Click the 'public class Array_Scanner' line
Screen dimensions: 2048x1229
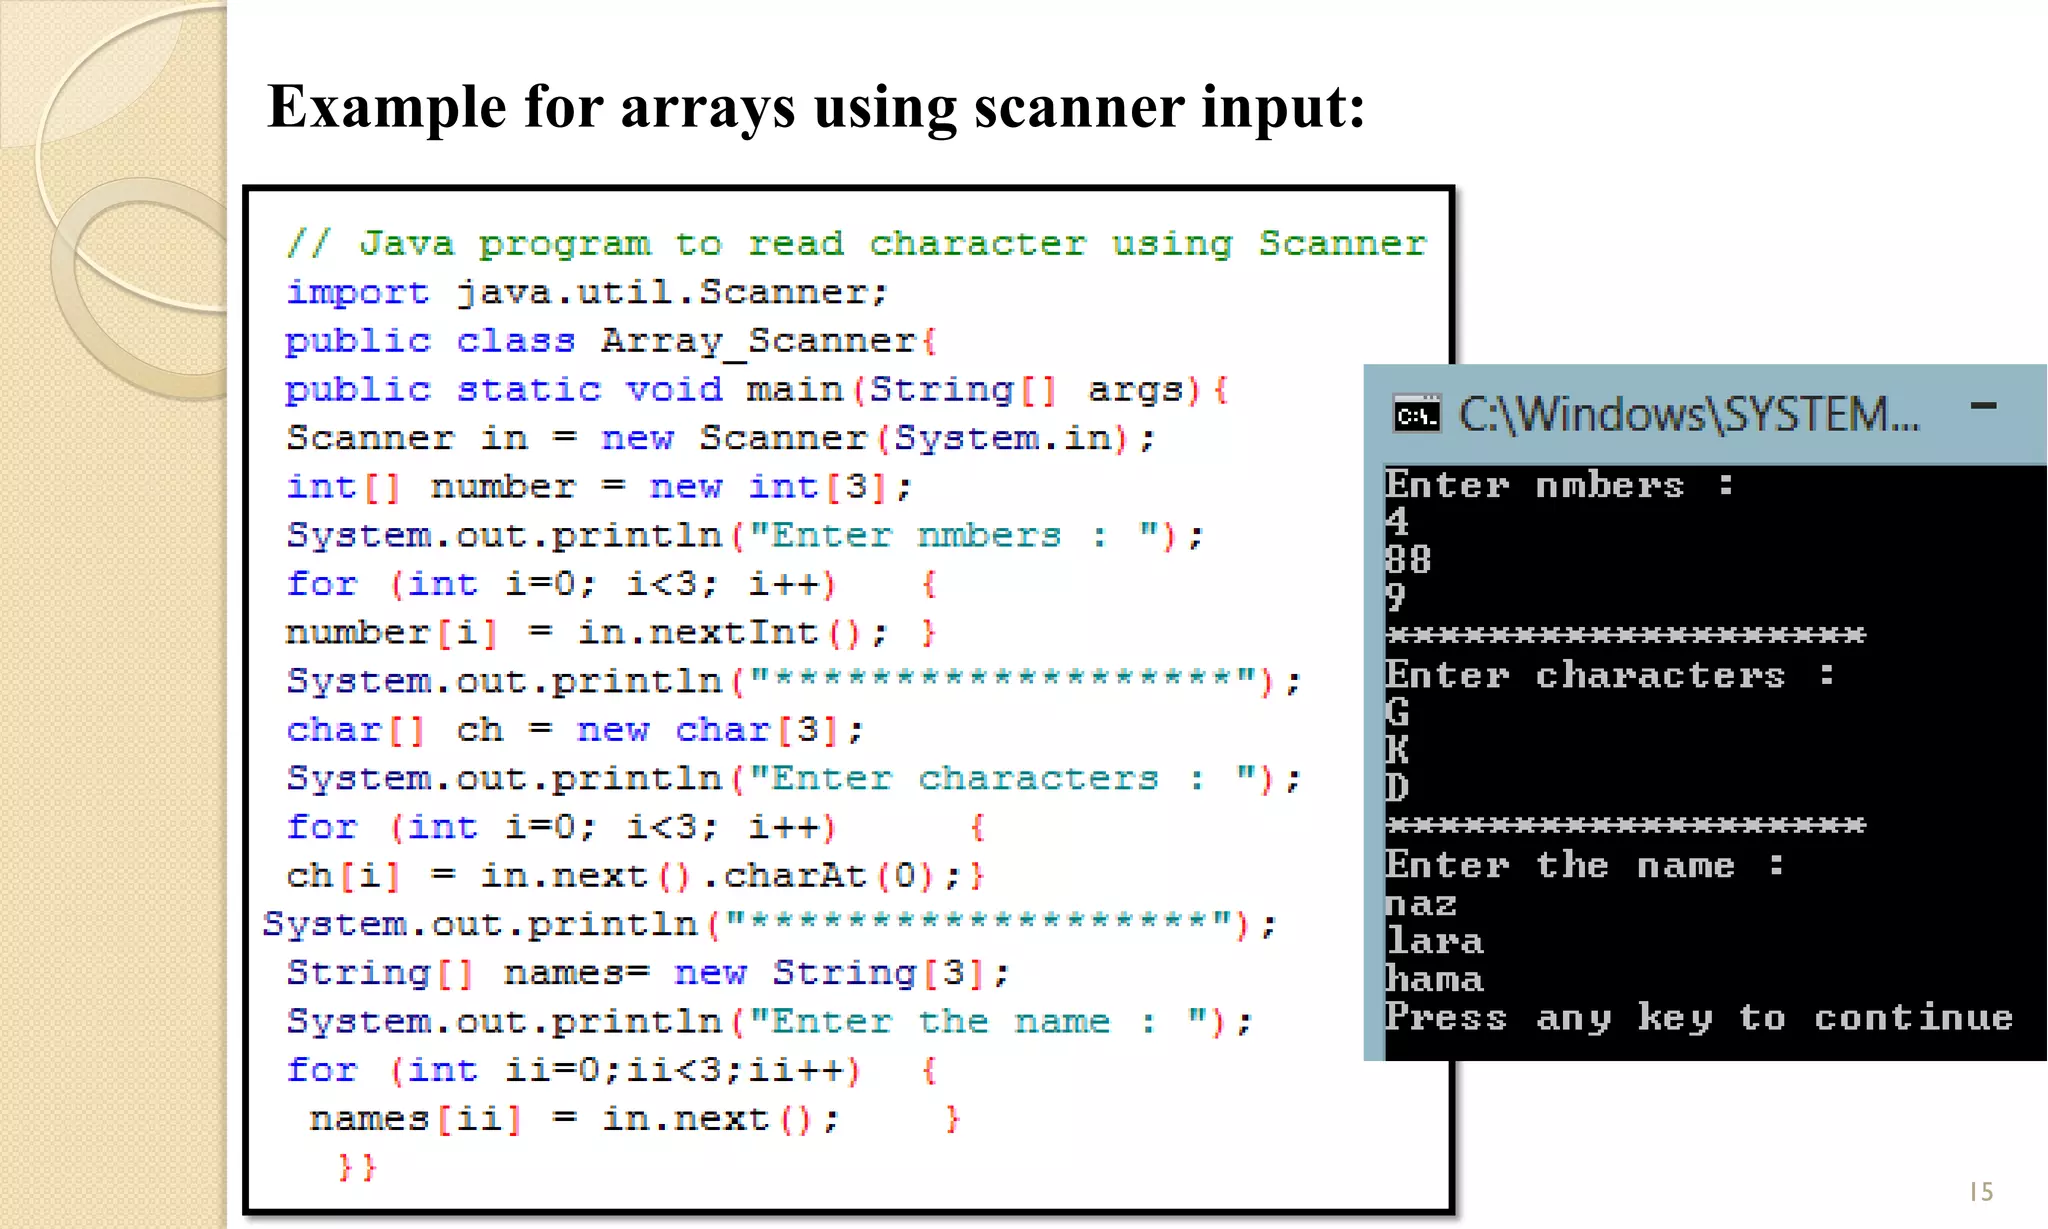click(x=610, y=341)
